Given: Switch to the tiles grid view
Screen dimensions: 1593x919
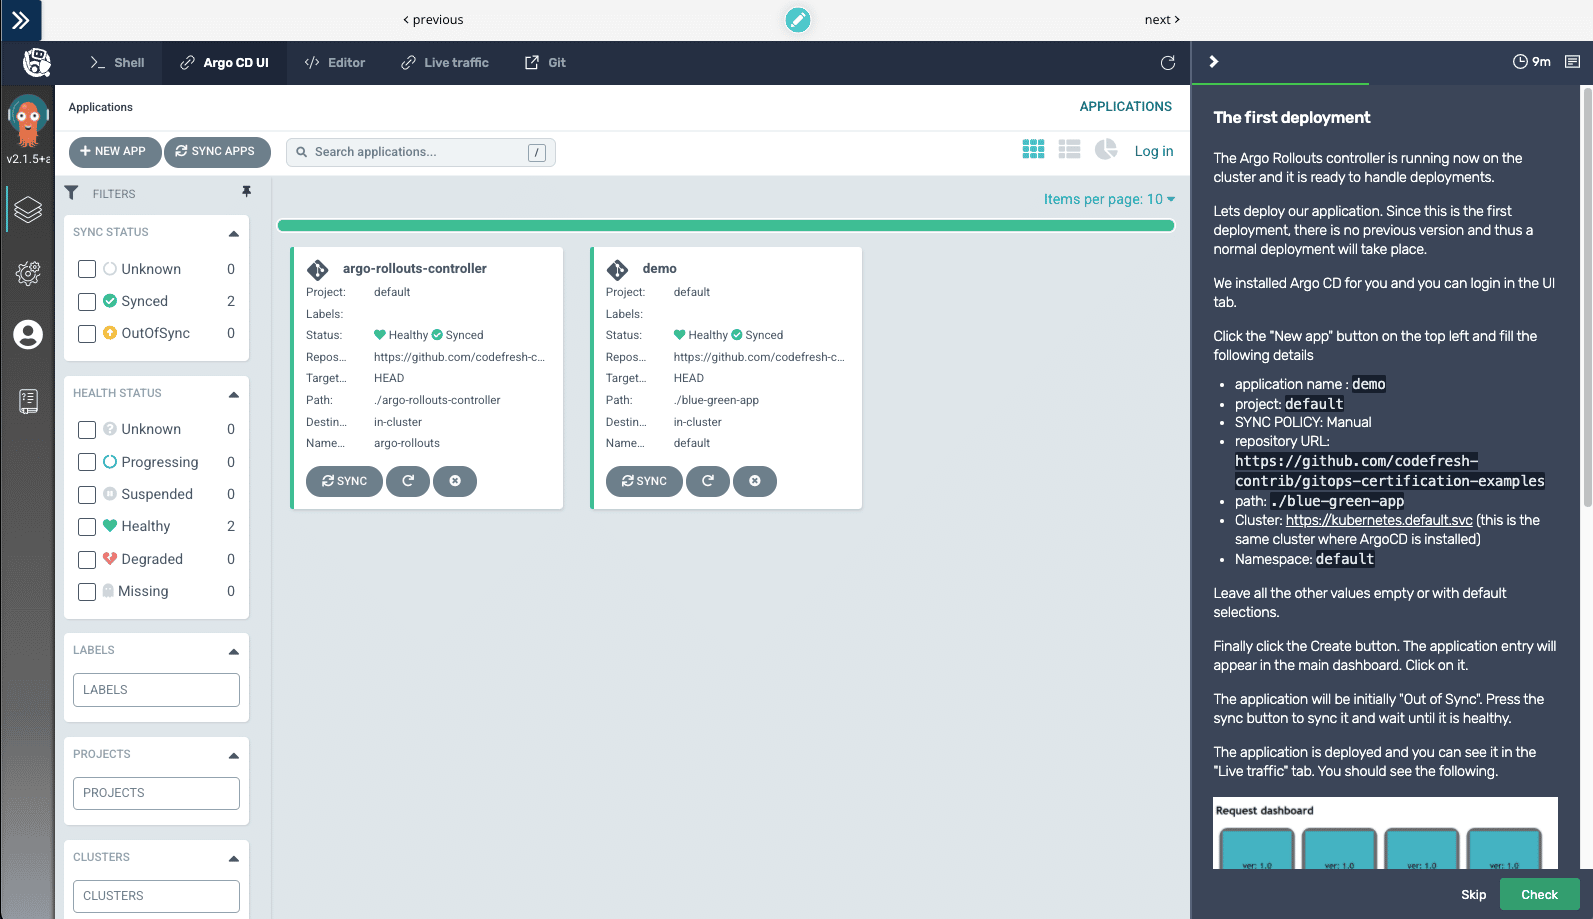Looking at the screenshot, I should pyautogui.click(x=1033, y=149).
